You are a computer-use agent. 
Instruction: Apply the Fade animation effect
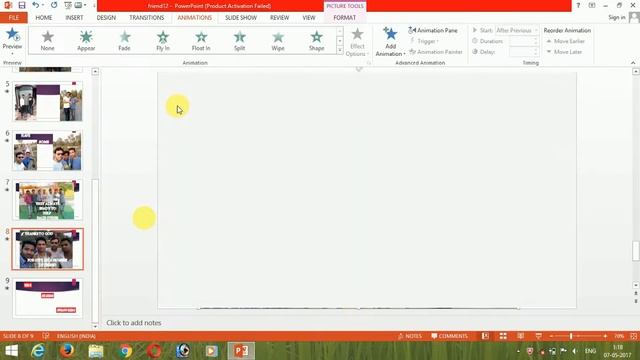(x=124, y=40)
